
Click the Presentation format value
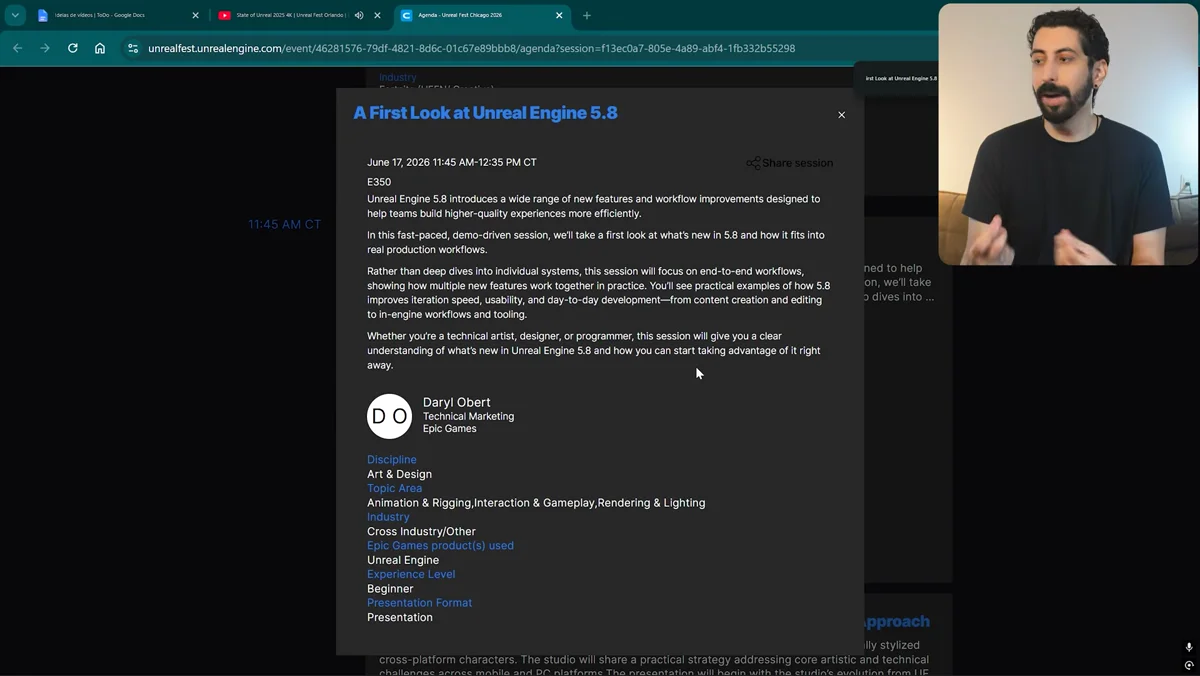400,617
